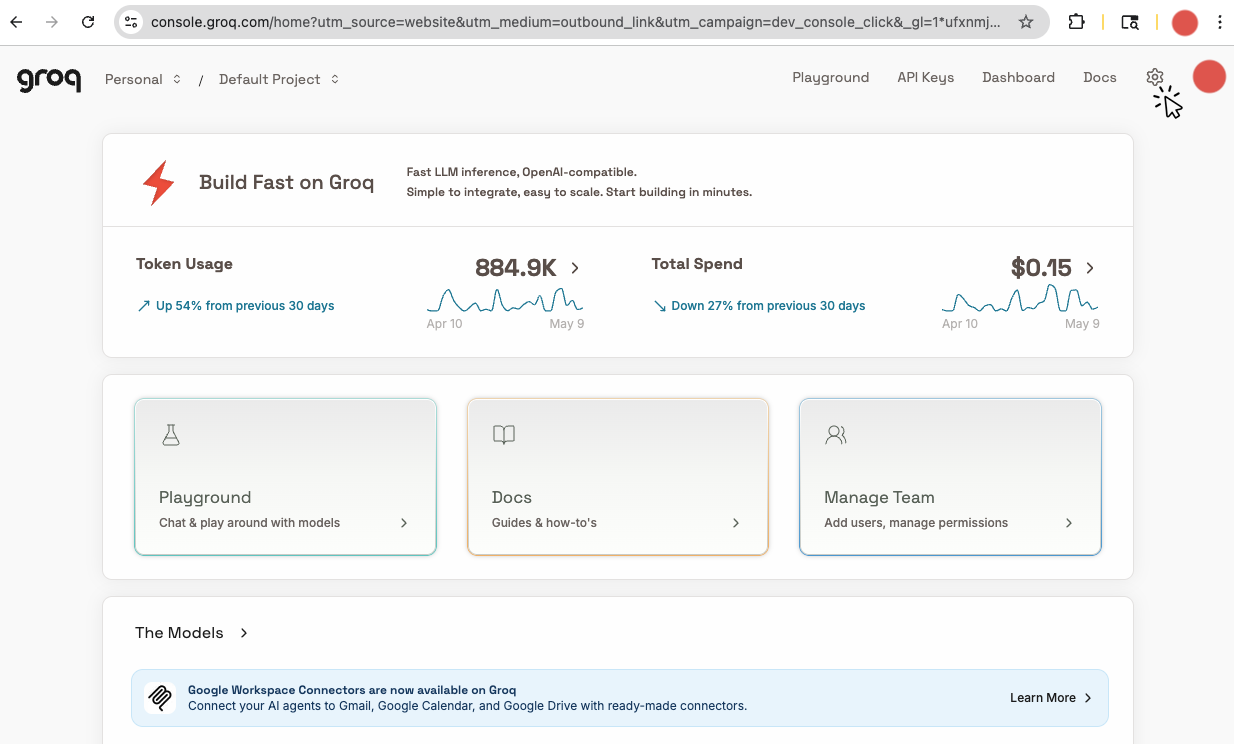The height and width of the screenshot is (744, 1234).
Task: Open Docs in the top navigation
Action: pos(1100,77)
